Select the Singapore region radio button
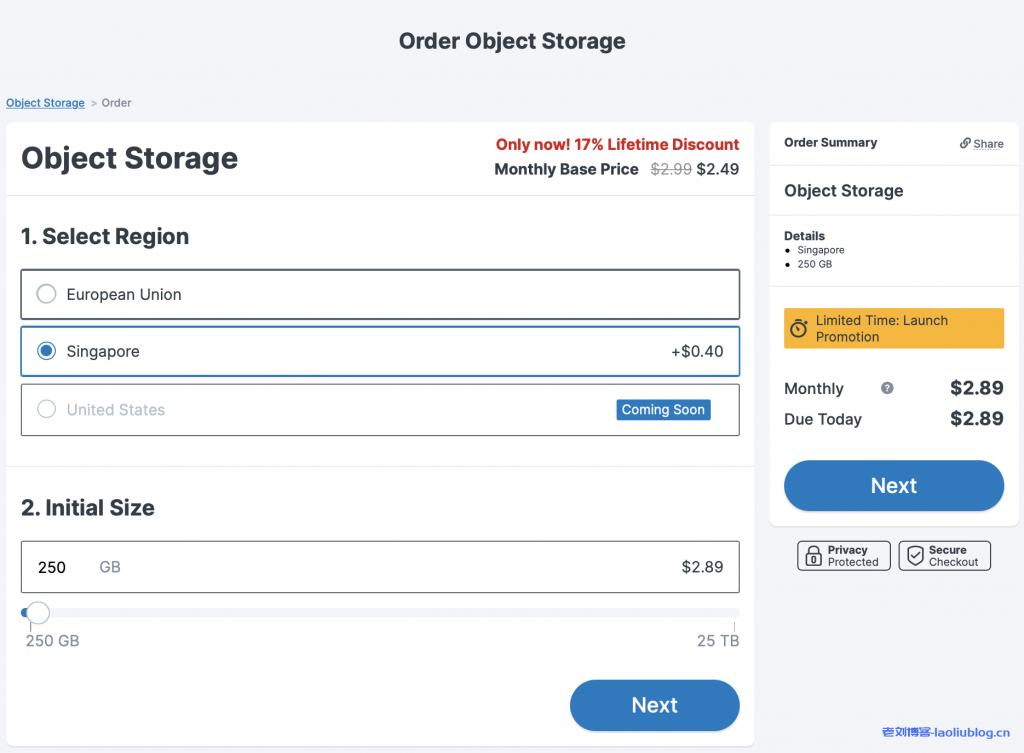The width and height of the screenshot is (1024, 753). tap(46, 351)
